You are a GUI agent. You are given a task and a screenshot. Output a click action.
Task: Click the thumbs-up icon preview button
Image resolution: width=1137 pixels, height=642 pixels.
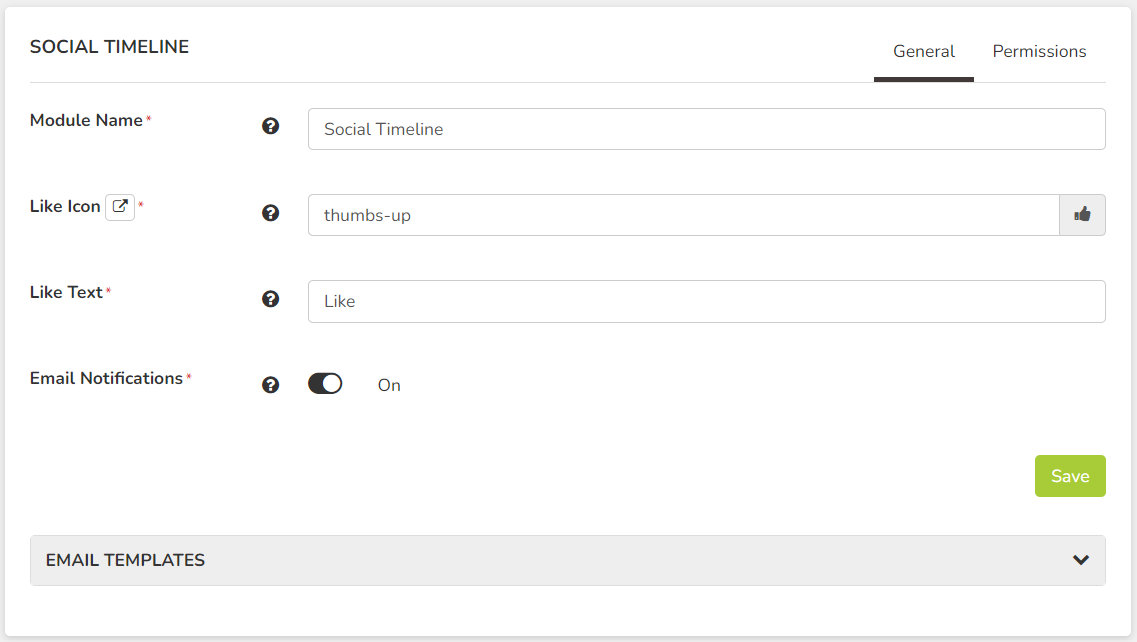[1082, 215]
